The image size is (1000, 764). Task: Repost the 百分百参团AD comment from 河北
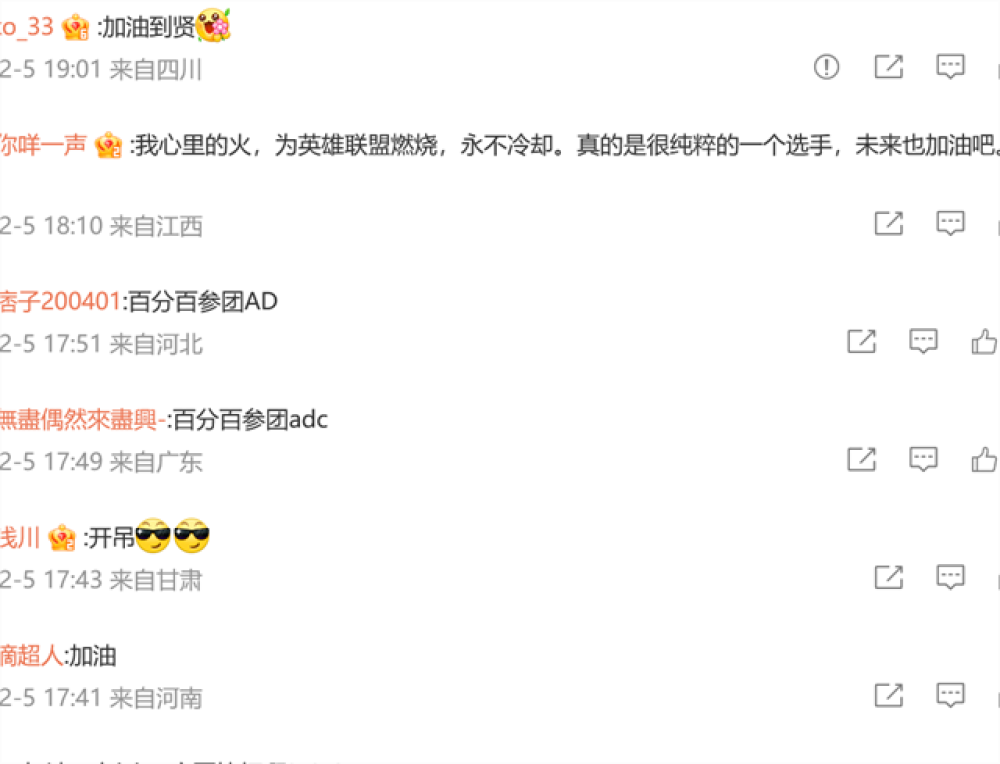862,341
